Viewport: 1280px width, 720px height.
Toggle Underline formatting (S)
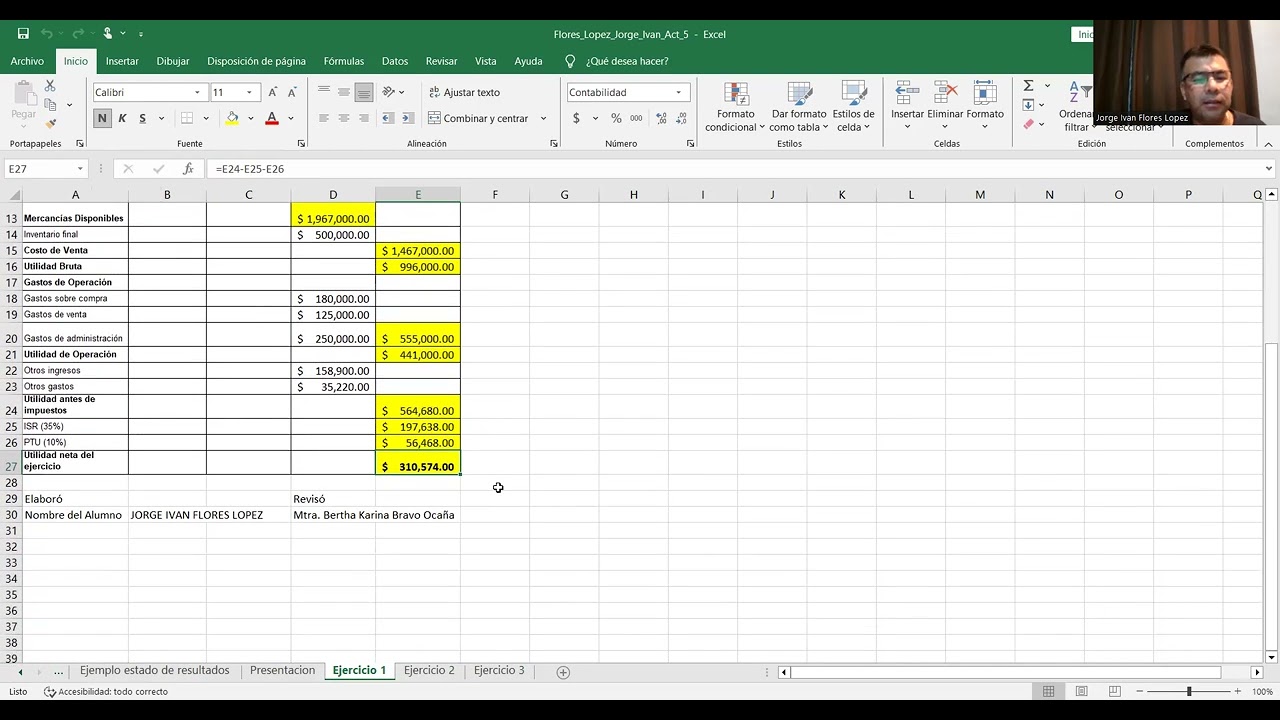tap(142, 118)
